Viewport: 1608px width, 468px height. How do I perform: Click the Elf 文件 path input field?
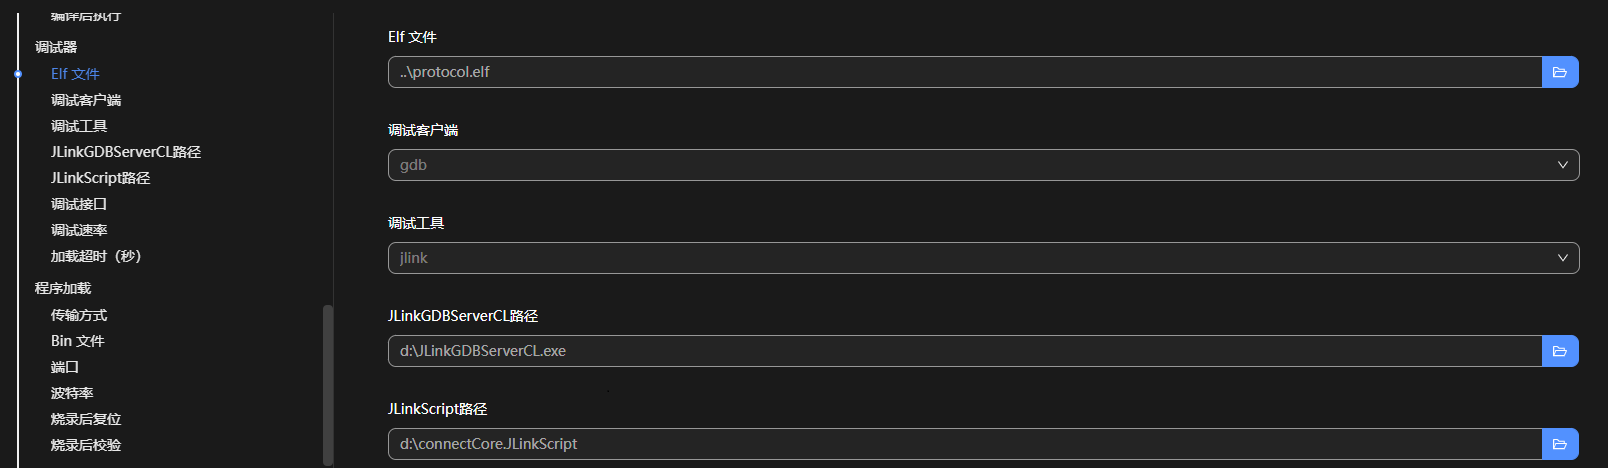click(x=964, y=72)
